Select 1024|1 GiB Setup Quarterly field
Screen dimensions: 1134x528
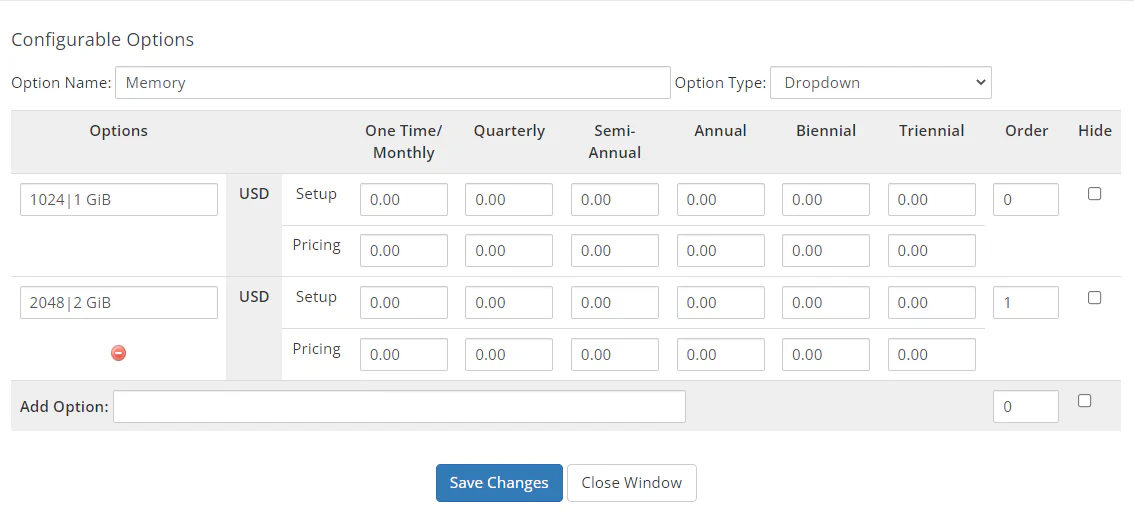point(509,200)
